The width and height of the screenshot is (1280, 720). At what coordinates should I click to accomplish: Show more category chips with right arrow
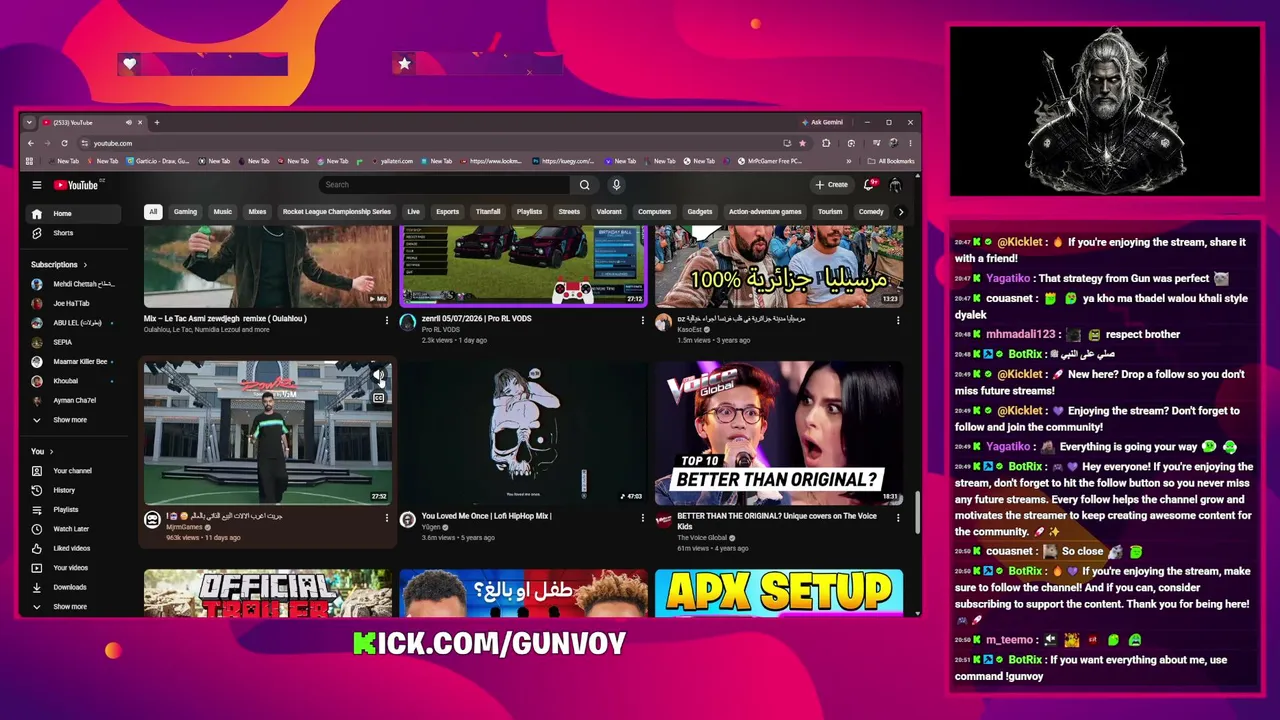(x=901, y=212)
